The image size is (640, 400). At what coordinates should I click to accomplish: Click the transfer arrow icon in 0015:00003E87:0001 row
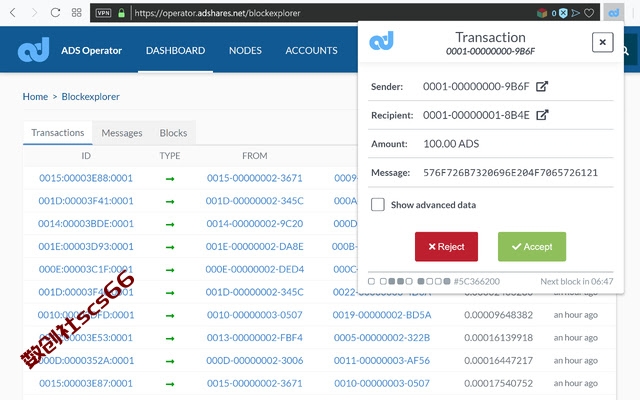170,384
